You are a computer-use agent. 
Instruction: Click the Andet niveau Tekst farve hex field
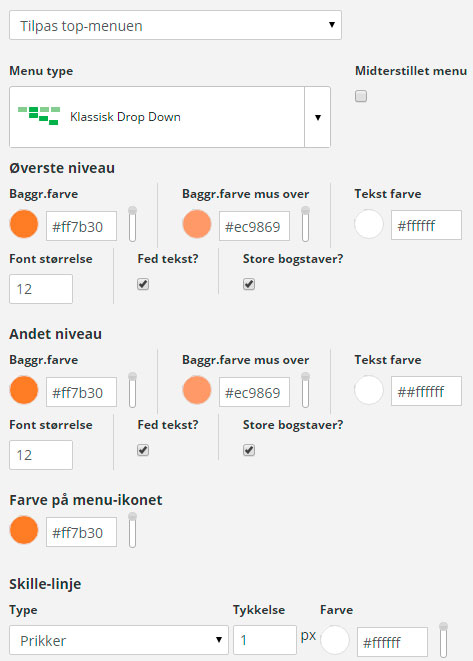(x=426, y=392)
